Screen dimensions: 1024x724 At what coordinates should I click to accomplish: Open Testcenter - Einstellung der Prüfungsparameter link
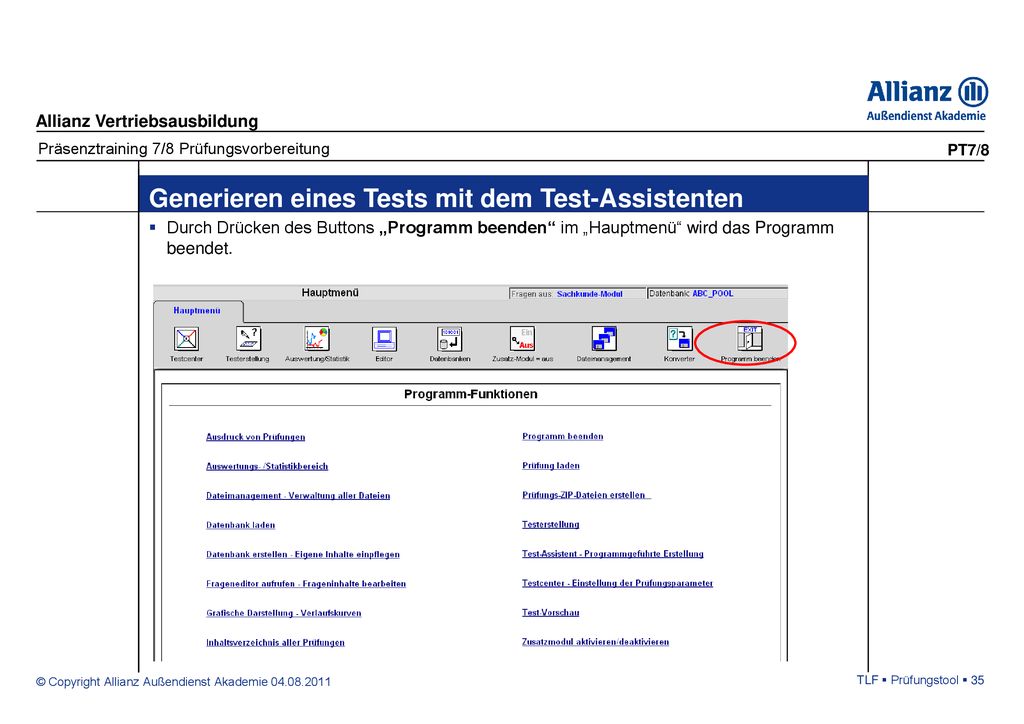pos(617,583)
